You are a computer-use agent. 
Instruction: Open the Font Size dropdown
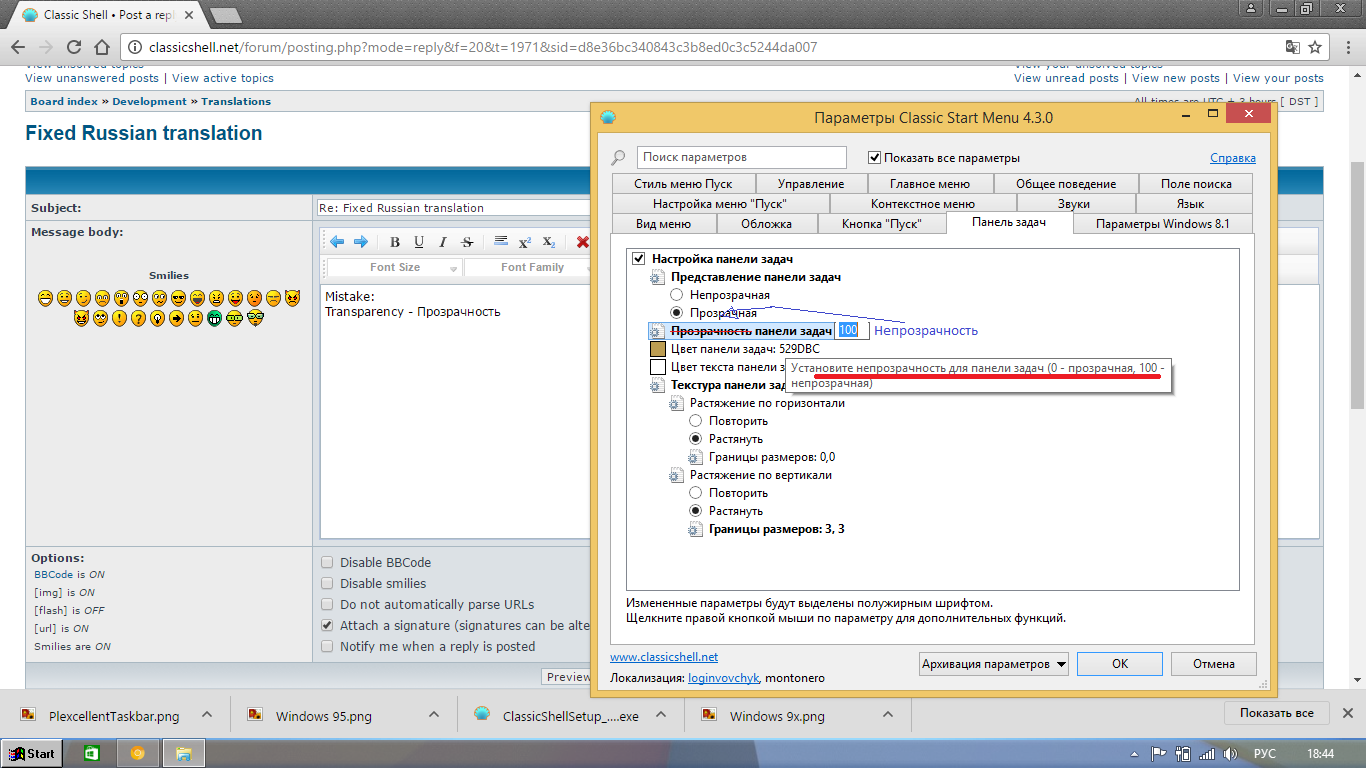pyautogui.click(x=395, y=268)
